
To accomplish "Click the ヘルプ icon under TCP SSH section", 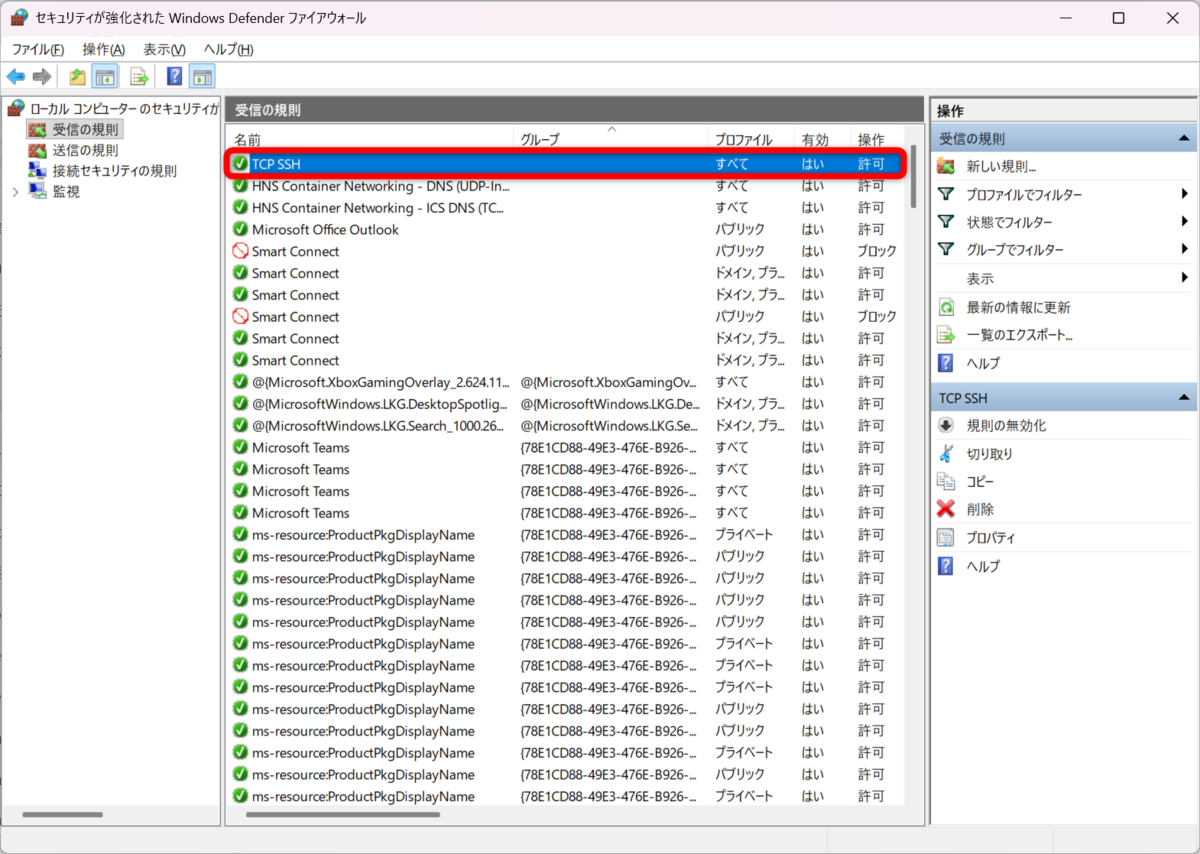I will tap(946, 565).
